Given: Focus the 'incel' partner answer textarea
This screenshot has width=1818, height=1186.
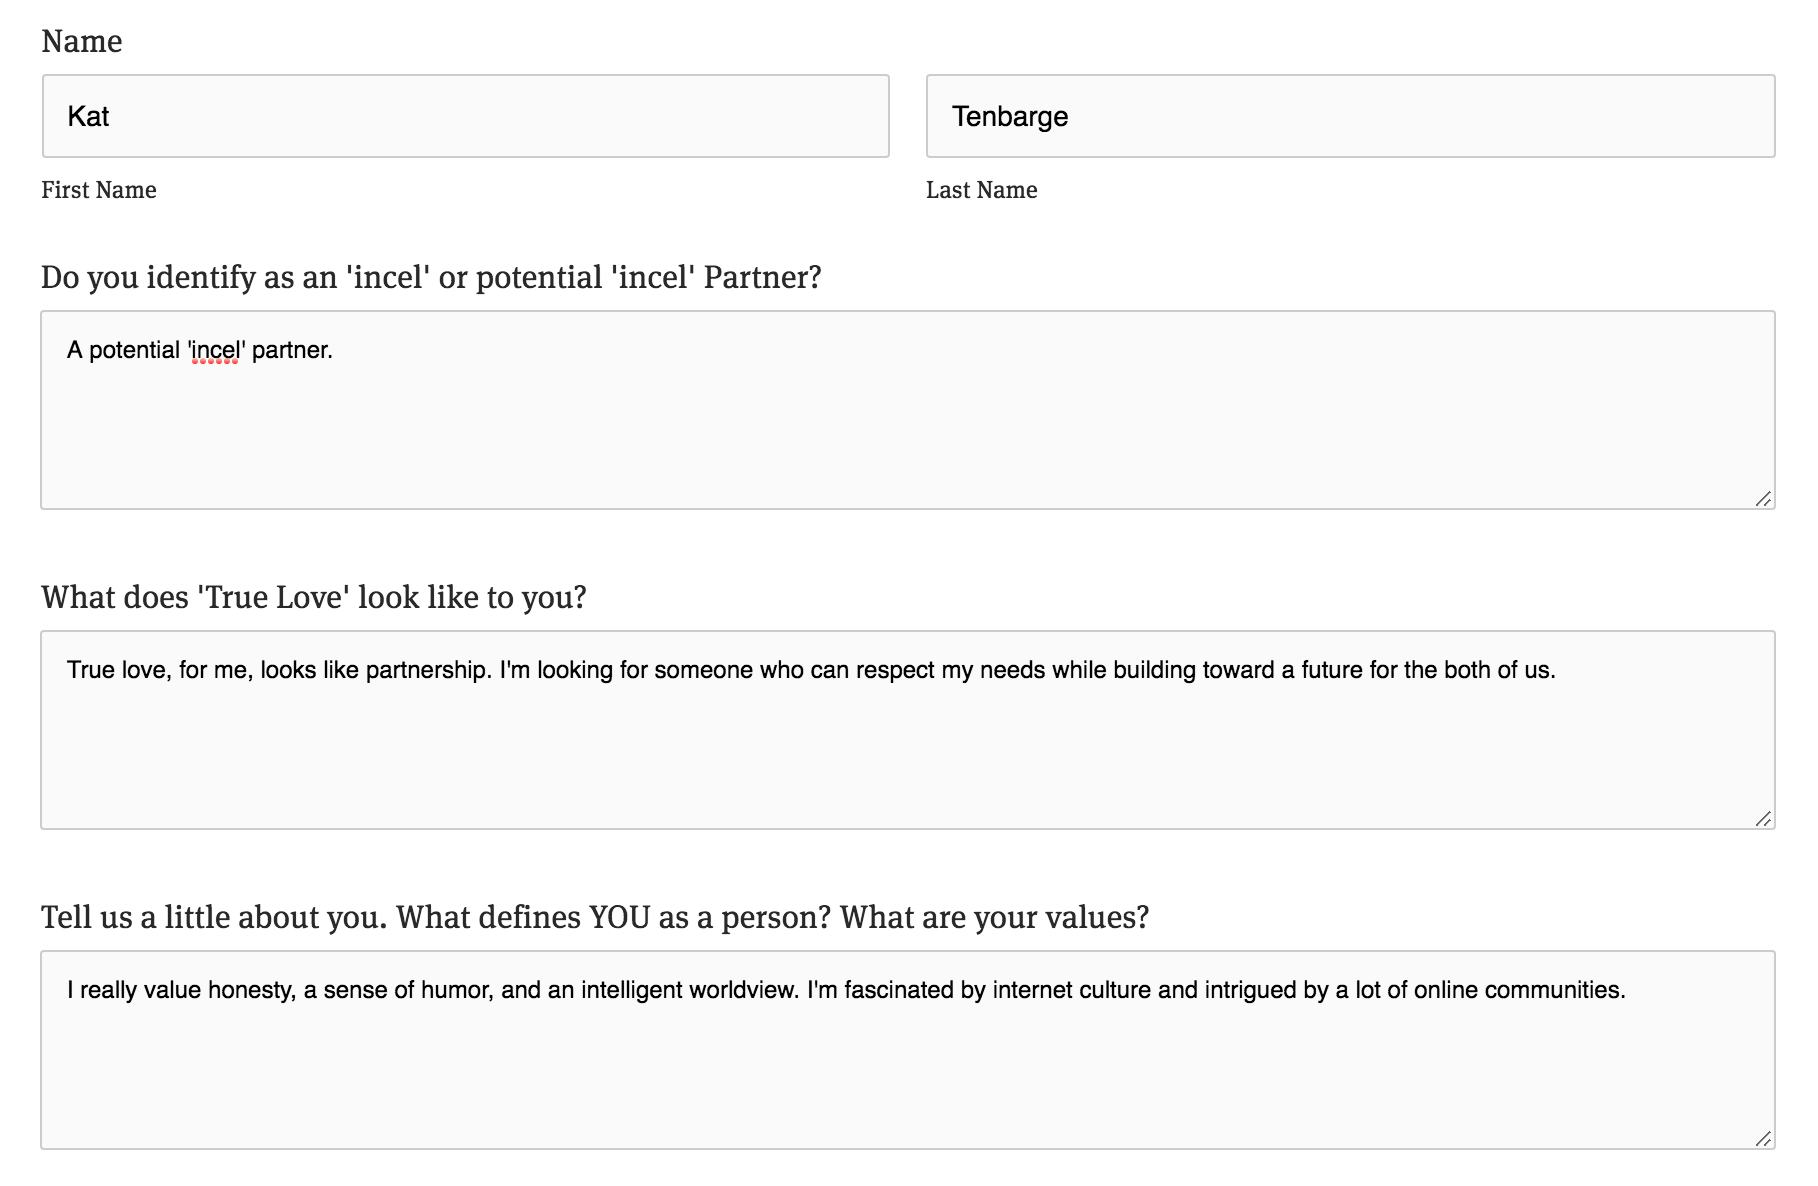Looking at the screenshot, I should tap(907, 430).
